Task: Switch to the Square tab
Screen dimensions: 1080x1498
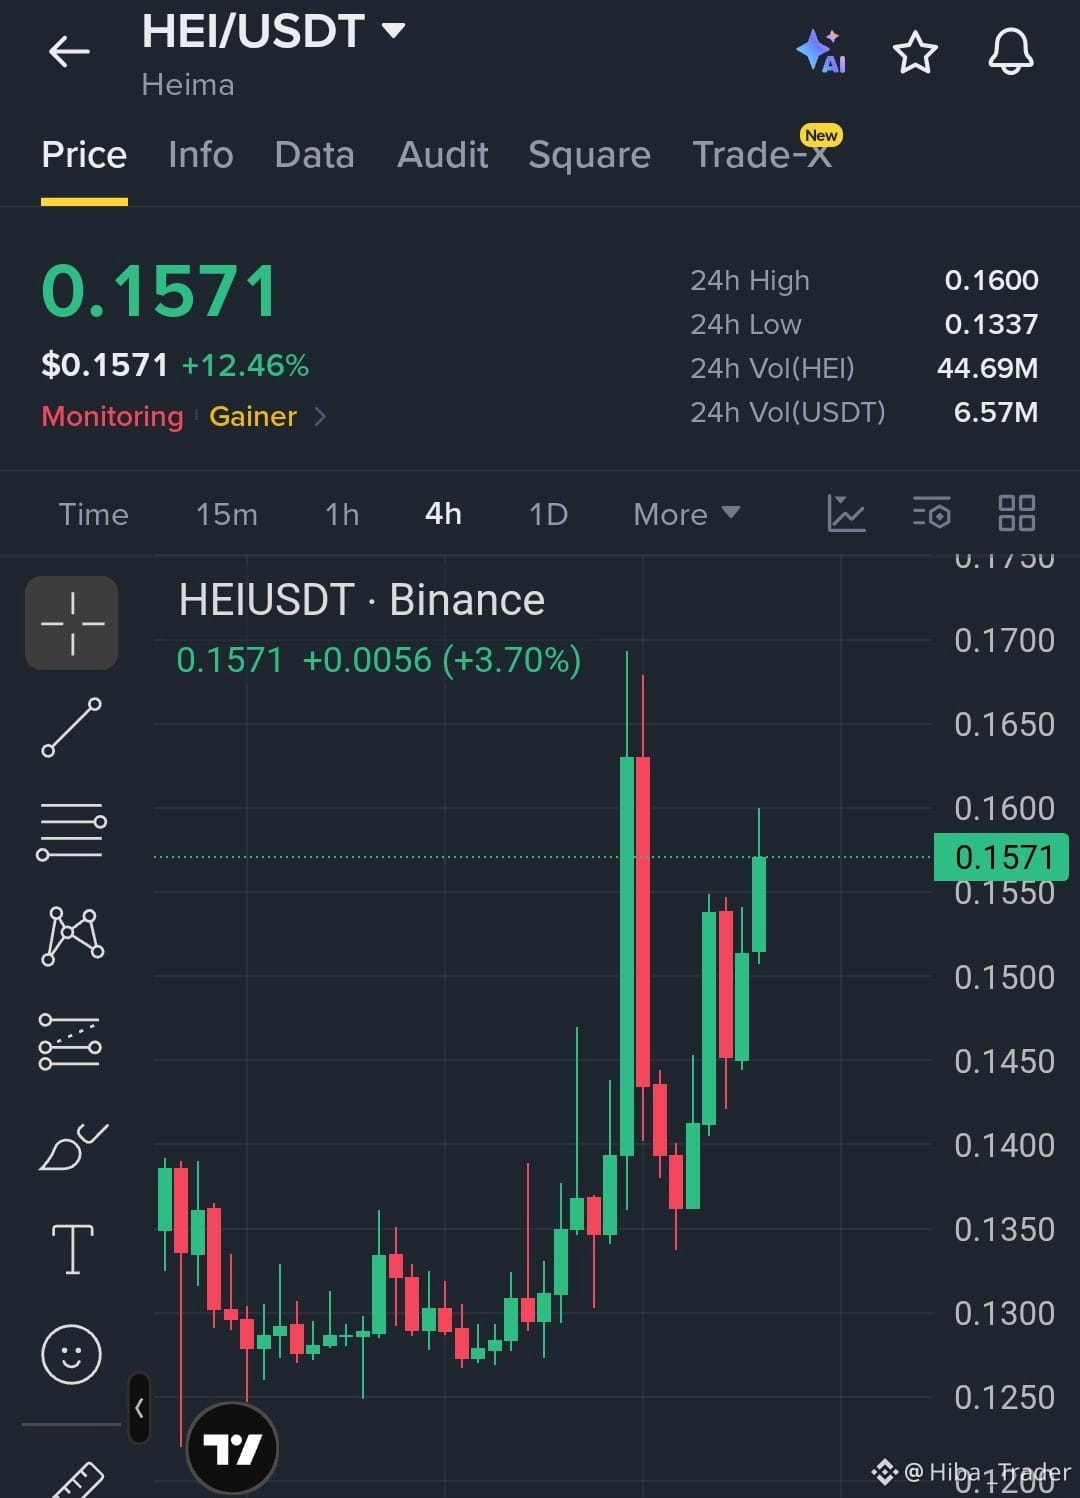Action: pos(590,155)
